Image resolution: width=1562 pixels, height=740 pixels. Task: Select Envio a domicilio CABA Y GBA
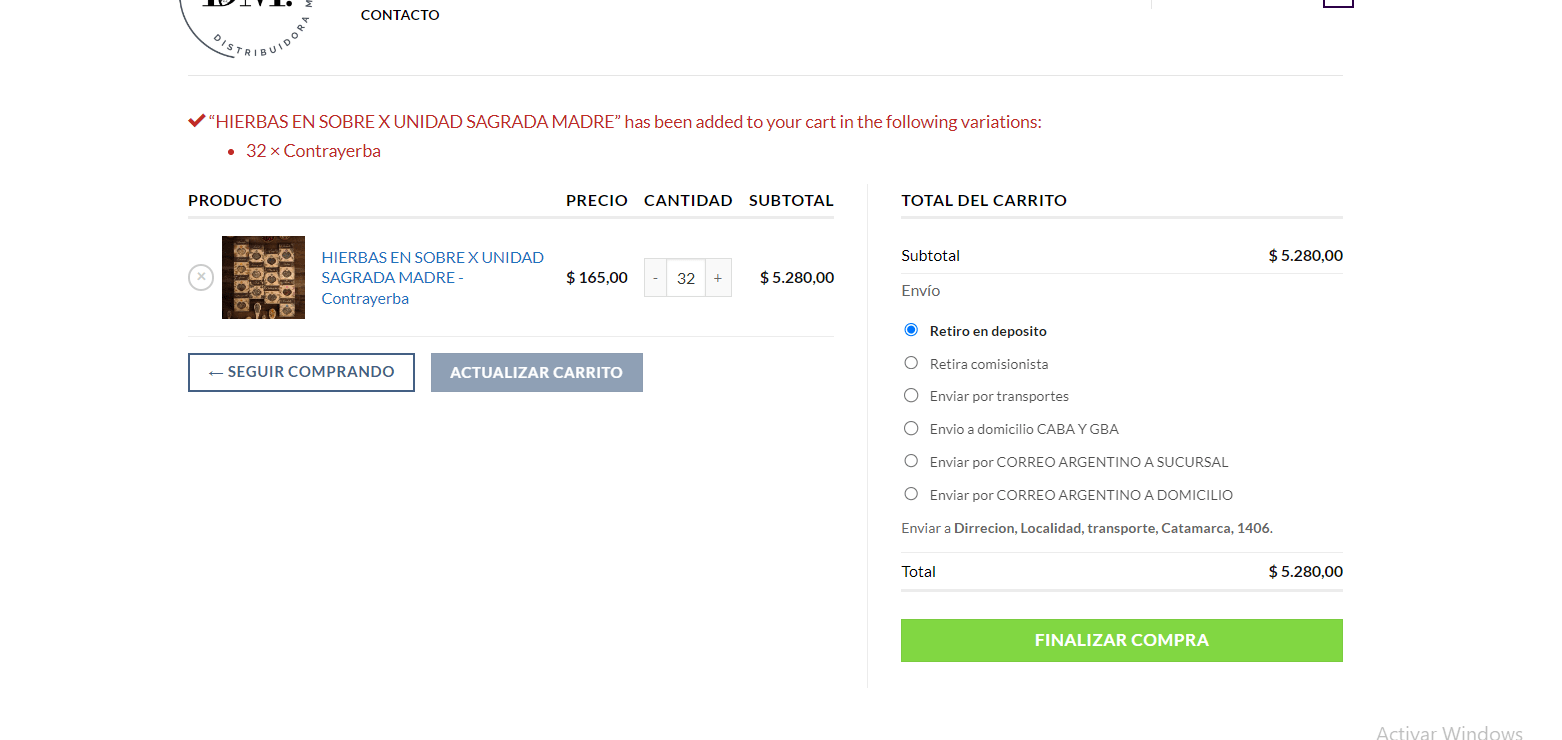(911, 428)
